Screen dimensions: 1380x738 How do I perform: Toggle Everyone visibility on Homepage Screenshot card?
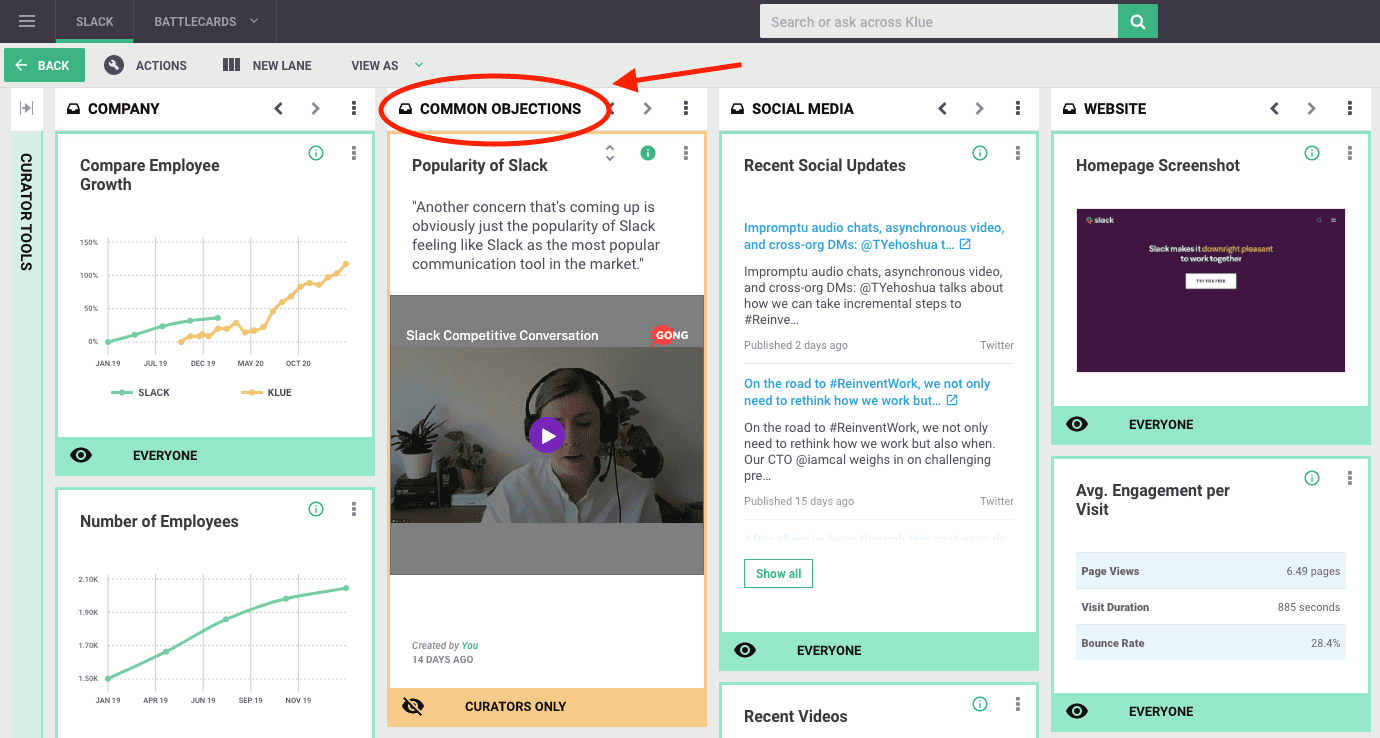tap(1077, 424)
